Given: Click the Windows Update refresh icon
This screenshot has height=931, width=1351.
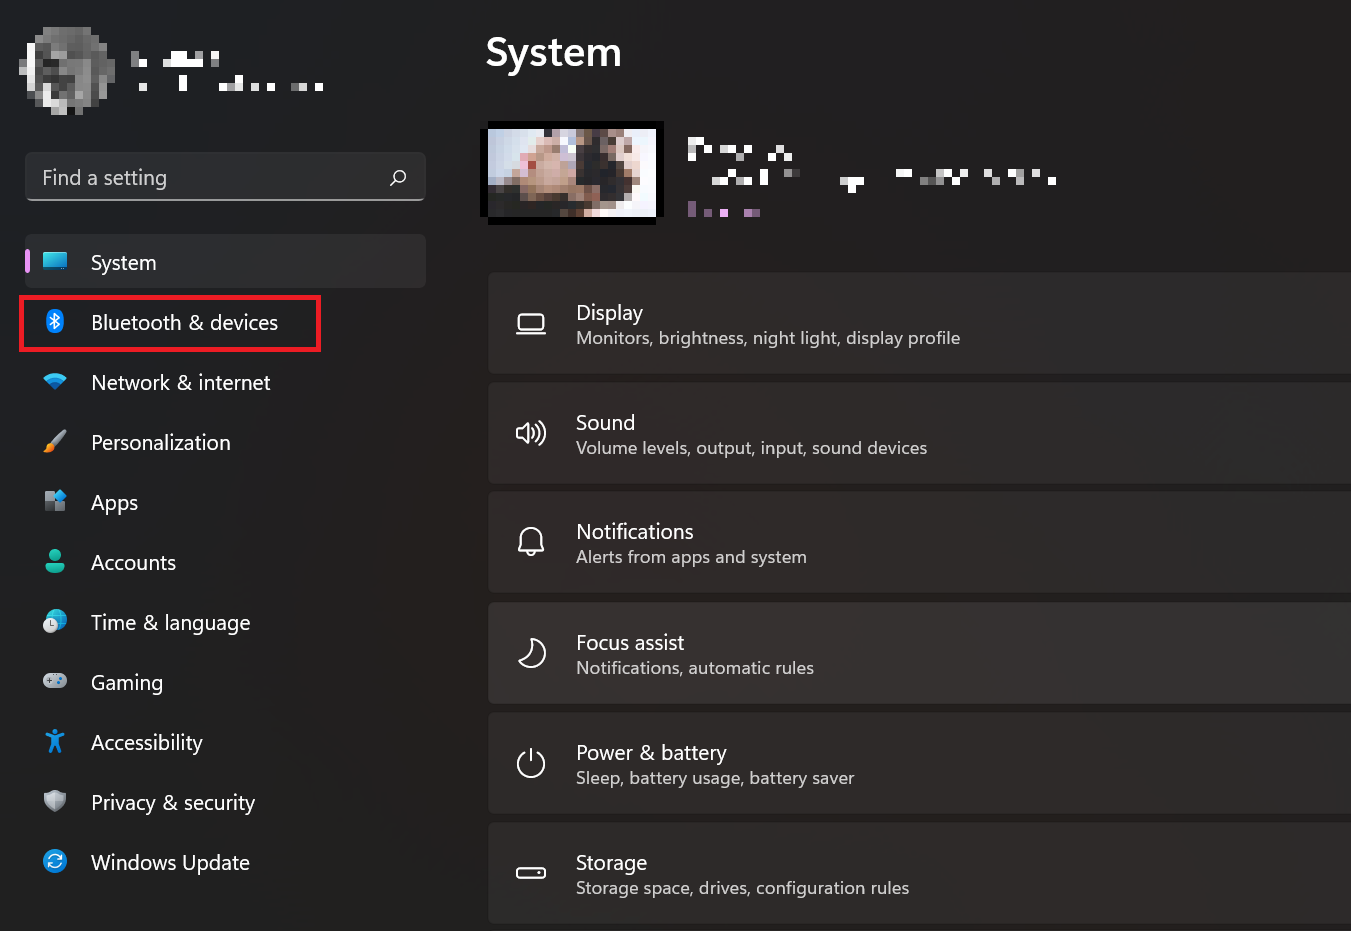Looking at the screenshot, I should click(55, 861).
